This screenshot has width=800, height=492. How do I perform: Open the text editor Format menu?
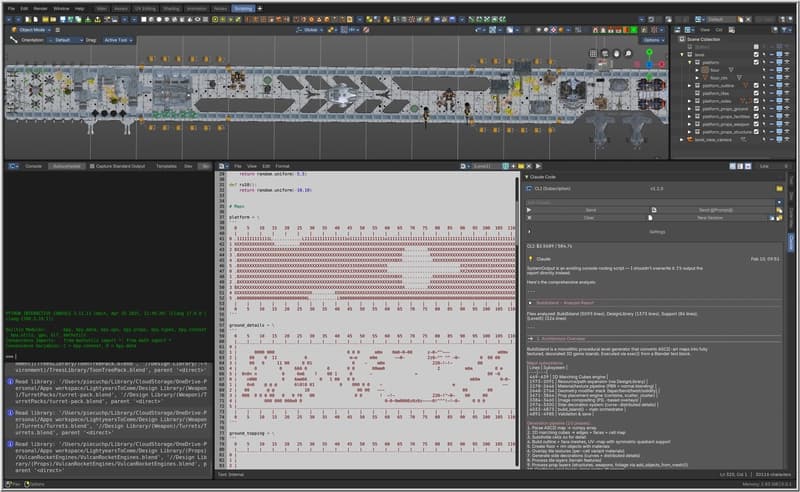coord(282,166)
